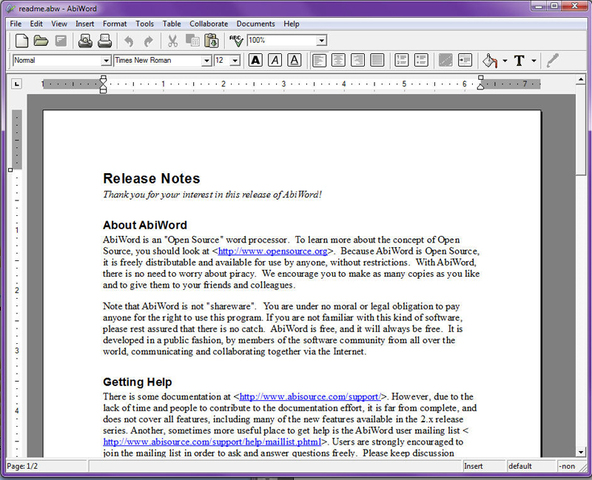Select the format painter brush icon
The height and width of the screenshot is (480, 592).
point(552,60)
